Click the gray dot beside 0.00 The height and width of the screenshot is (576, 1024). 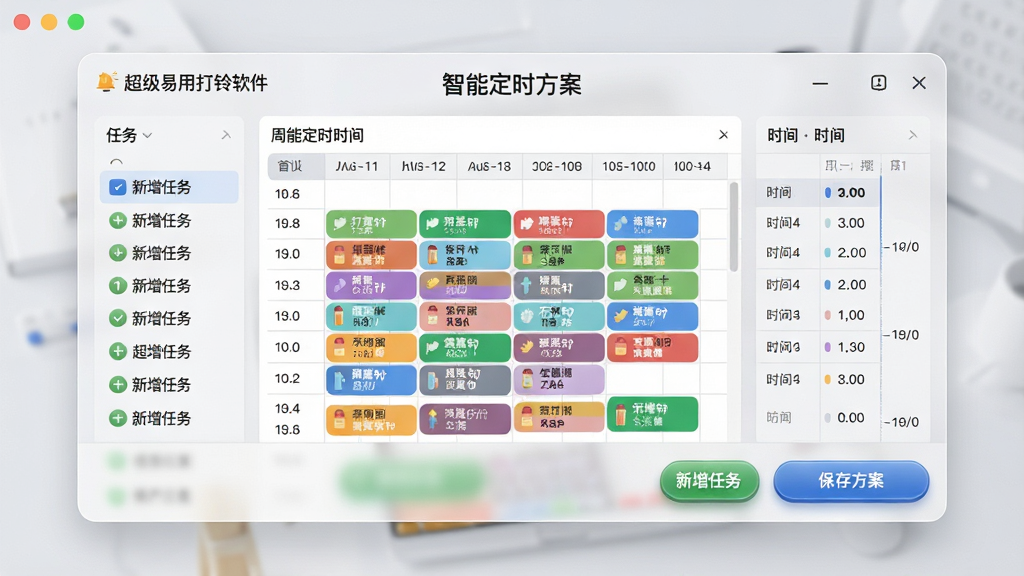827,418
